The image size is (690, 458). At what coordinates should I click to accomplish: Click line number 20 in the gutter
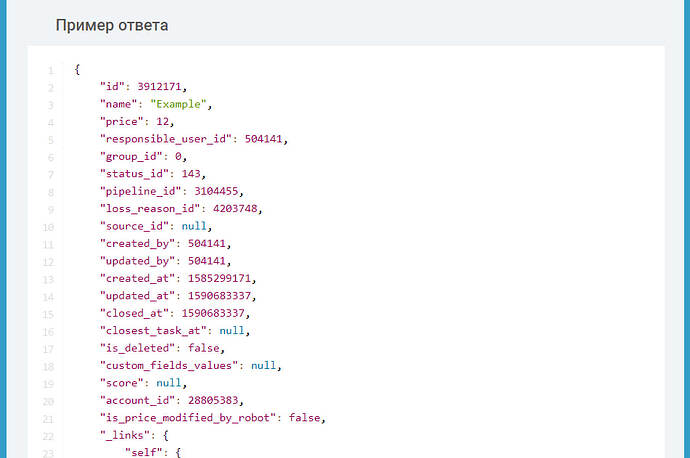pos(48,401)
